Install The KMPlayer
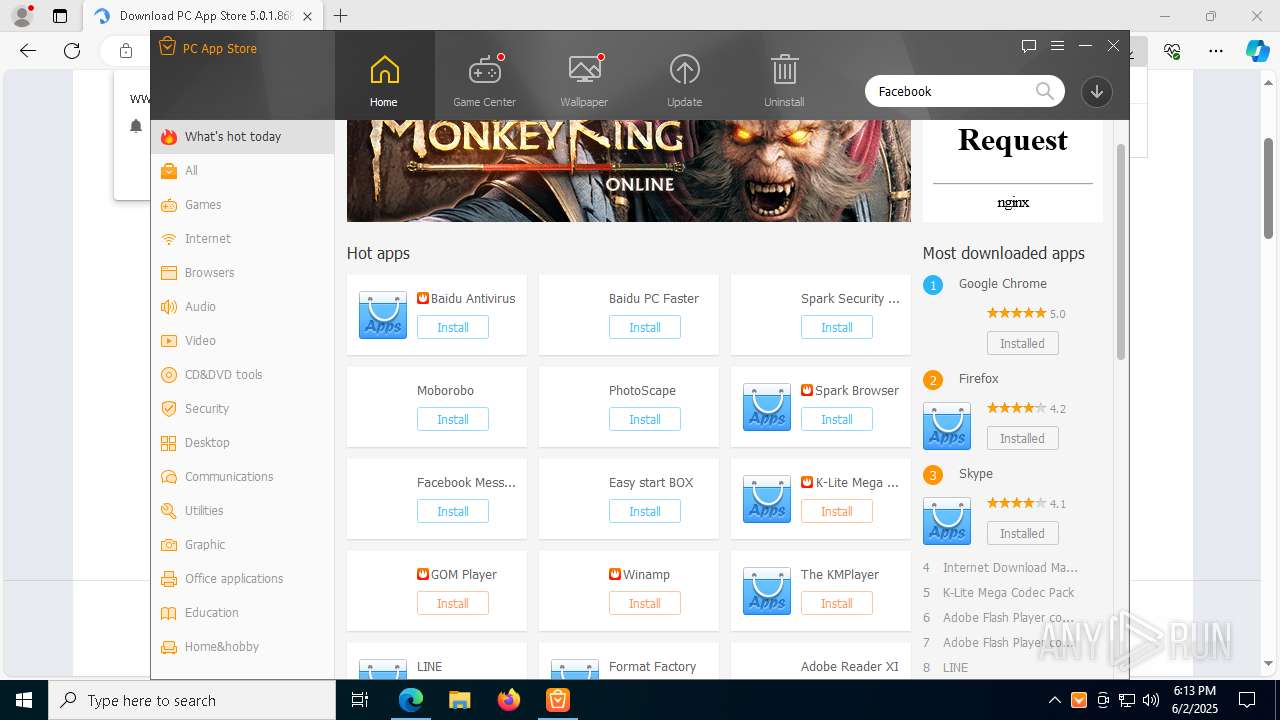This screenshot has width=1280, height=720. 837,603
